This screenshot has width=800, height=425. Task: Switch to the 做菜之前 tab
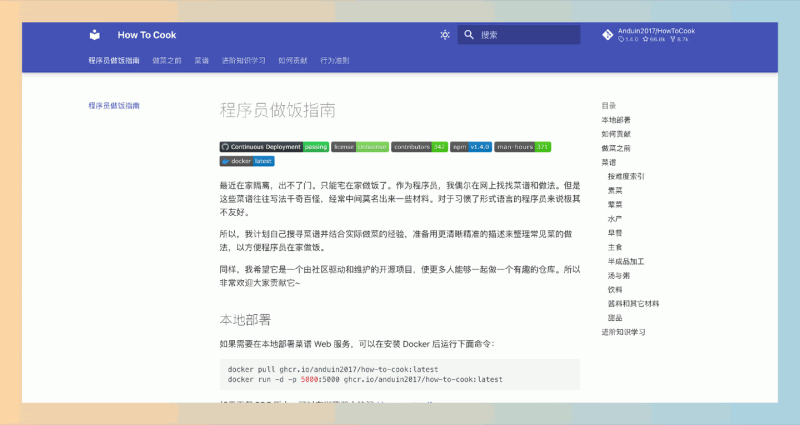[167, 60]
